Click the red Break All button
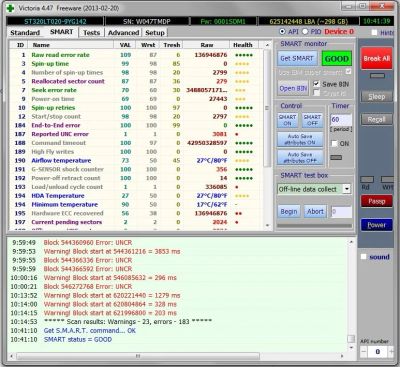This screenshot has width=400, height=367. 376,58
